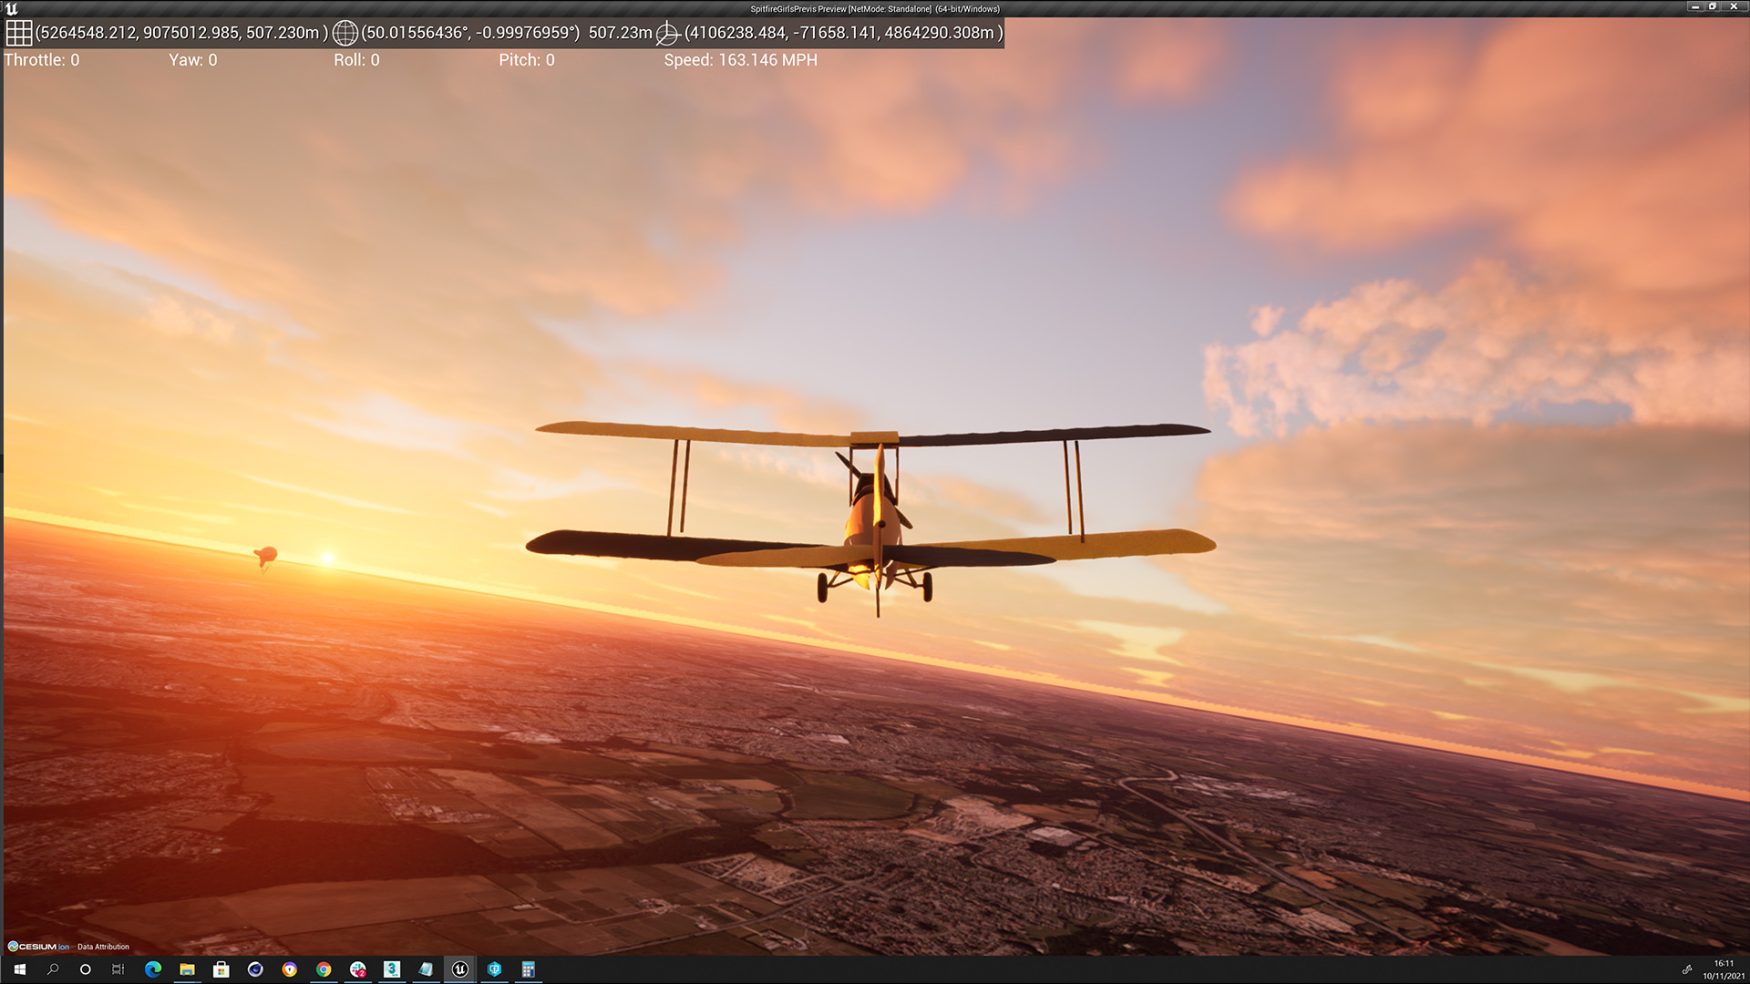Image resolution: width=1750 pixels, height=984 pixels.
Task: Click the globe latitude/longitude icon
Action: (x=345, y=33)
